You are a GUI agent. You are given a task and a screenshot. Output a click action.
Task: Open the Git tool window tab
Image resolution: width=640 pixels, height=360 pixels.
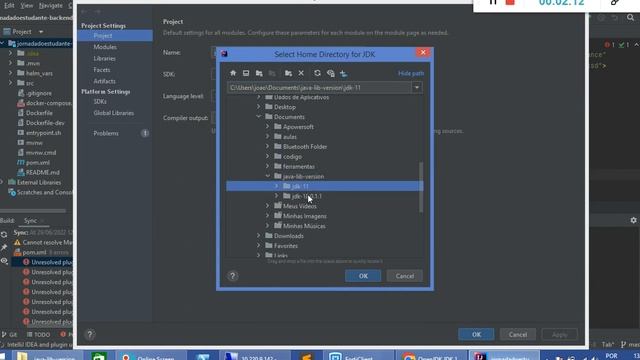[10, 335]
